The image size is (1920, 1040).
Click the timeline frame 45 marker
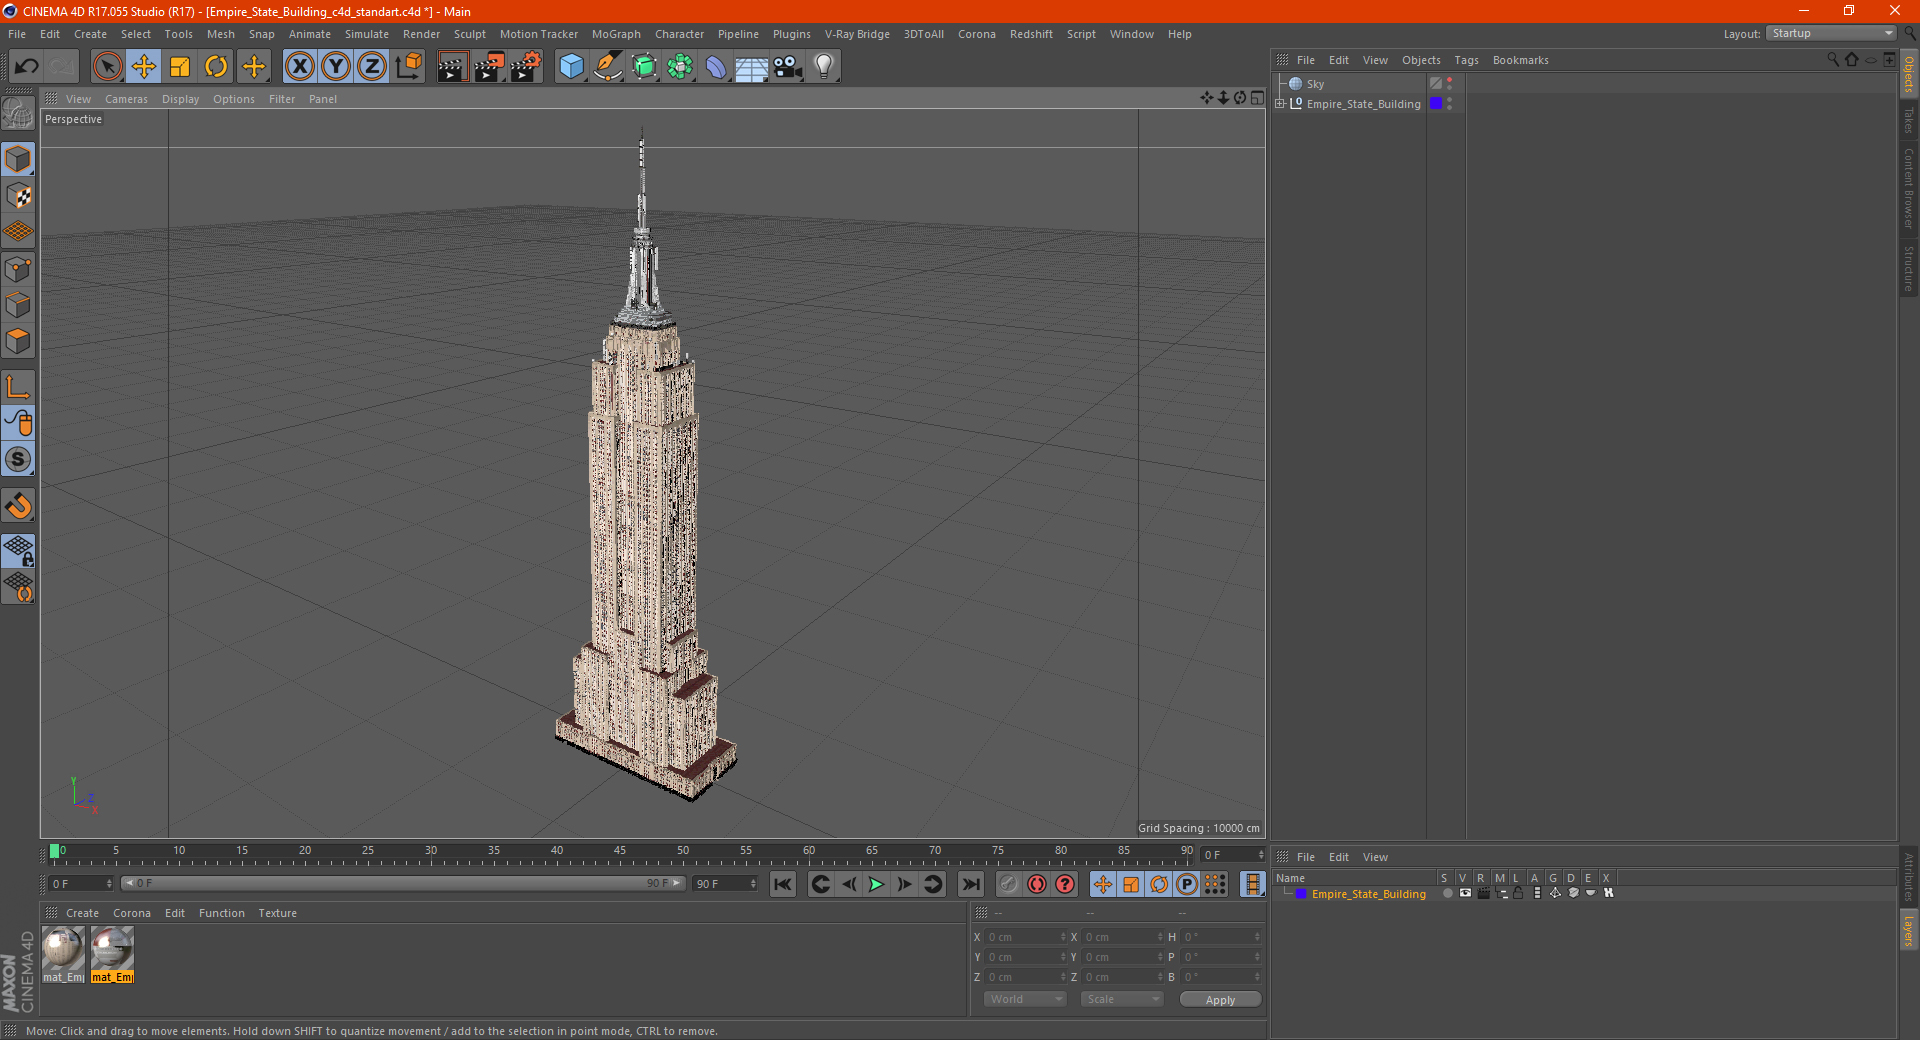pos(620,851)
